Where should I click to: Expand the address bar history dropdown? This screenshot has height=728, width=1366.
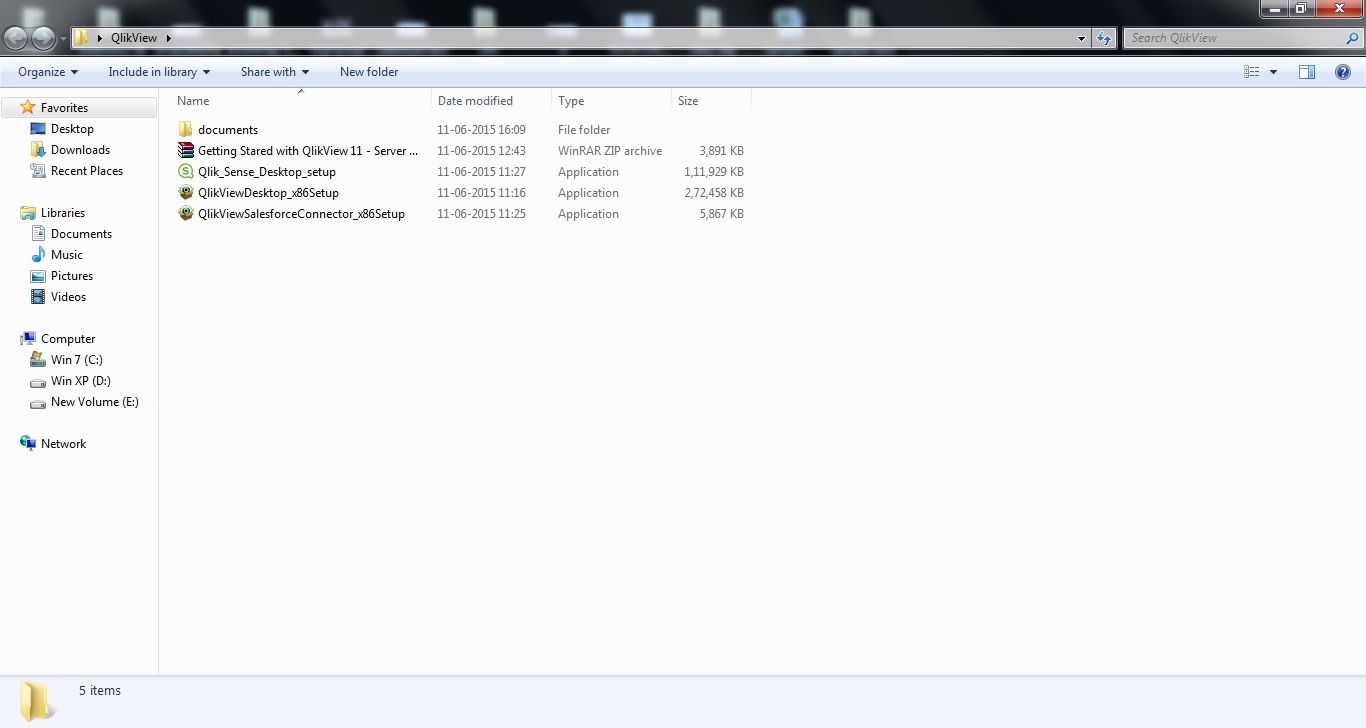point(1082,38)
